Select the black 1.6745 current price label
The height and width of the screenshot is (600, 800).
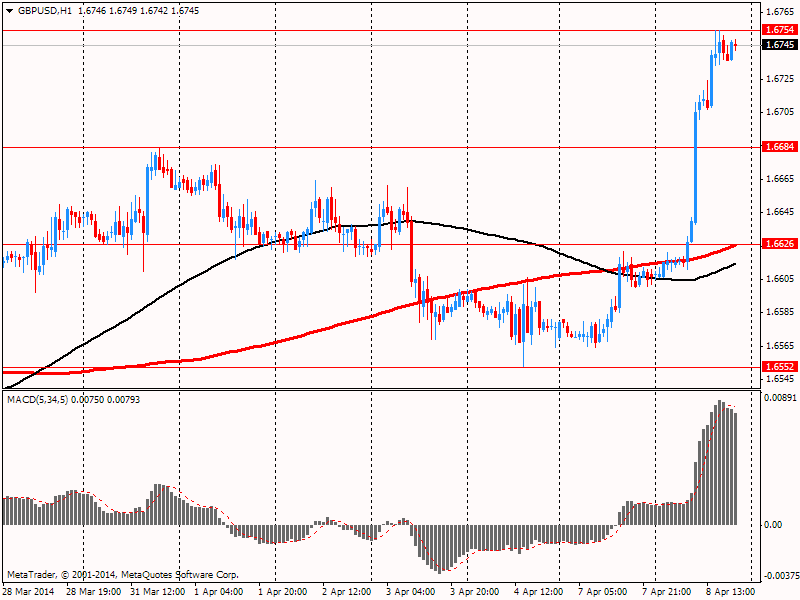click(x=780, y=45)
